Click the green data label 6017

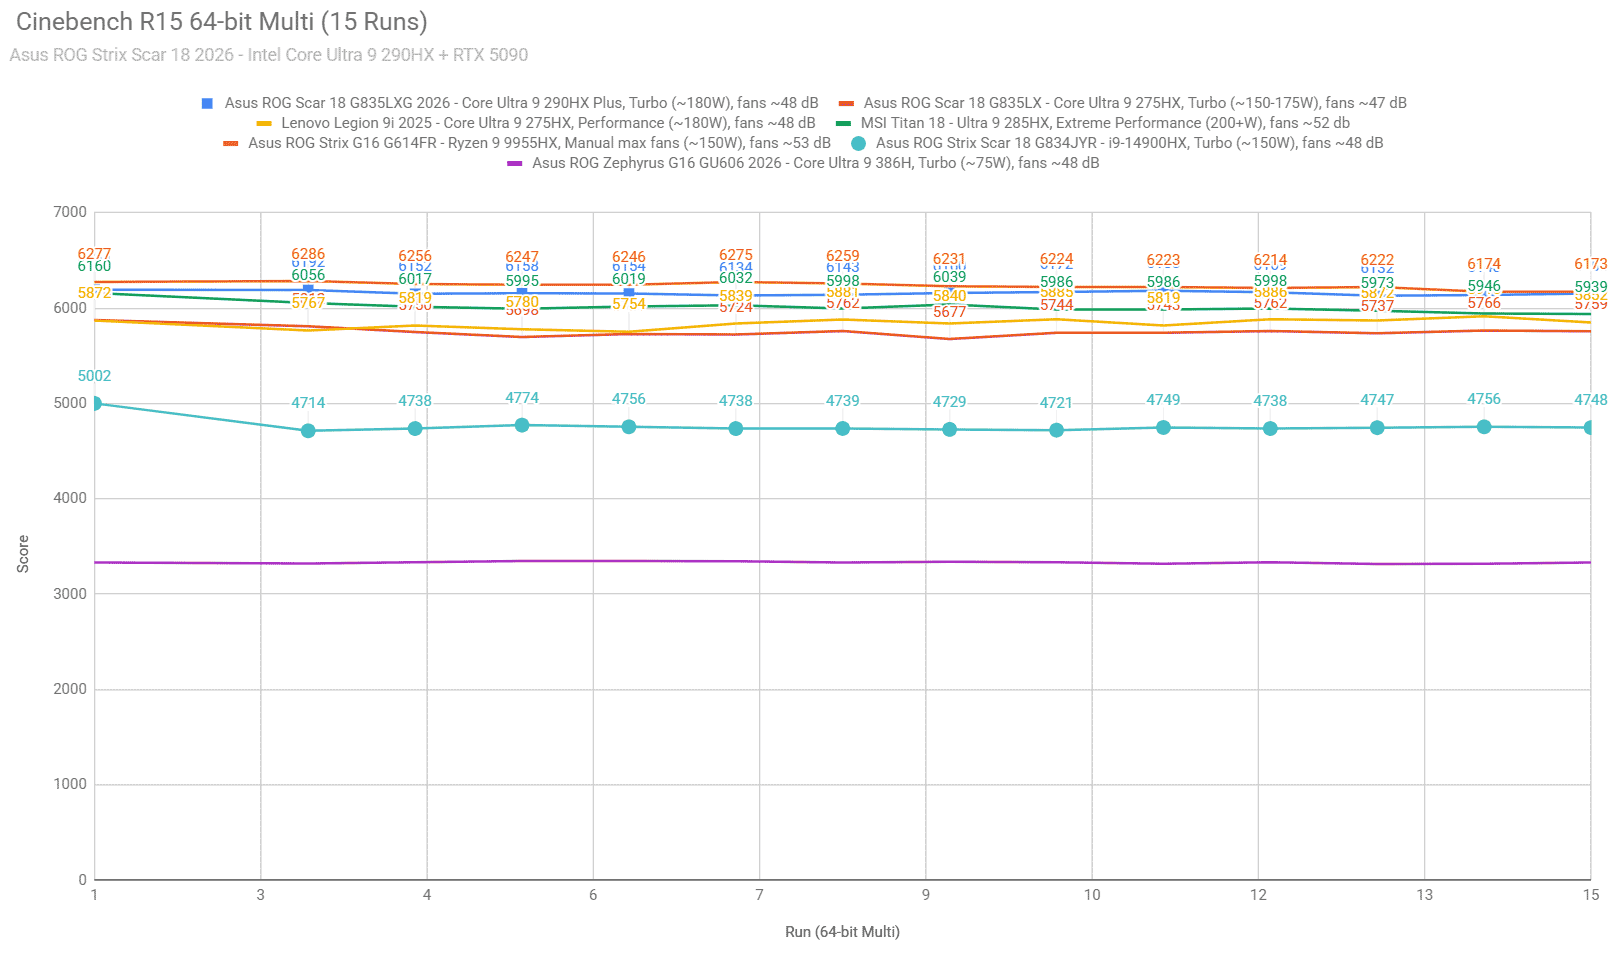tap(415, 279)
